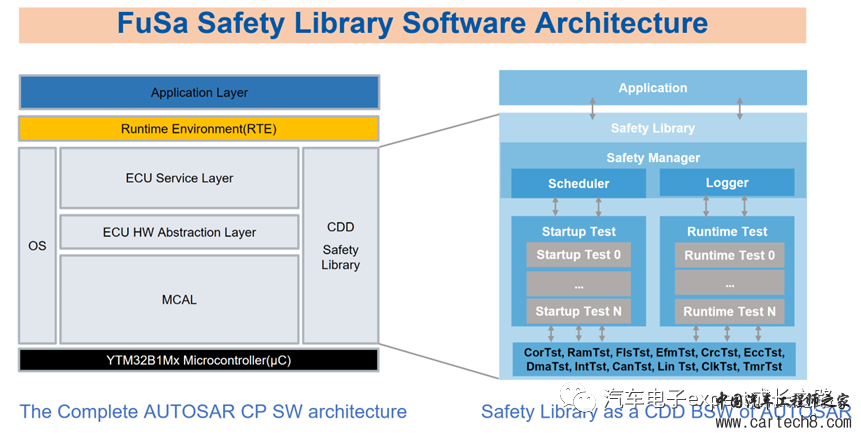Select the Startup Test 0 box

coord(579,255)
